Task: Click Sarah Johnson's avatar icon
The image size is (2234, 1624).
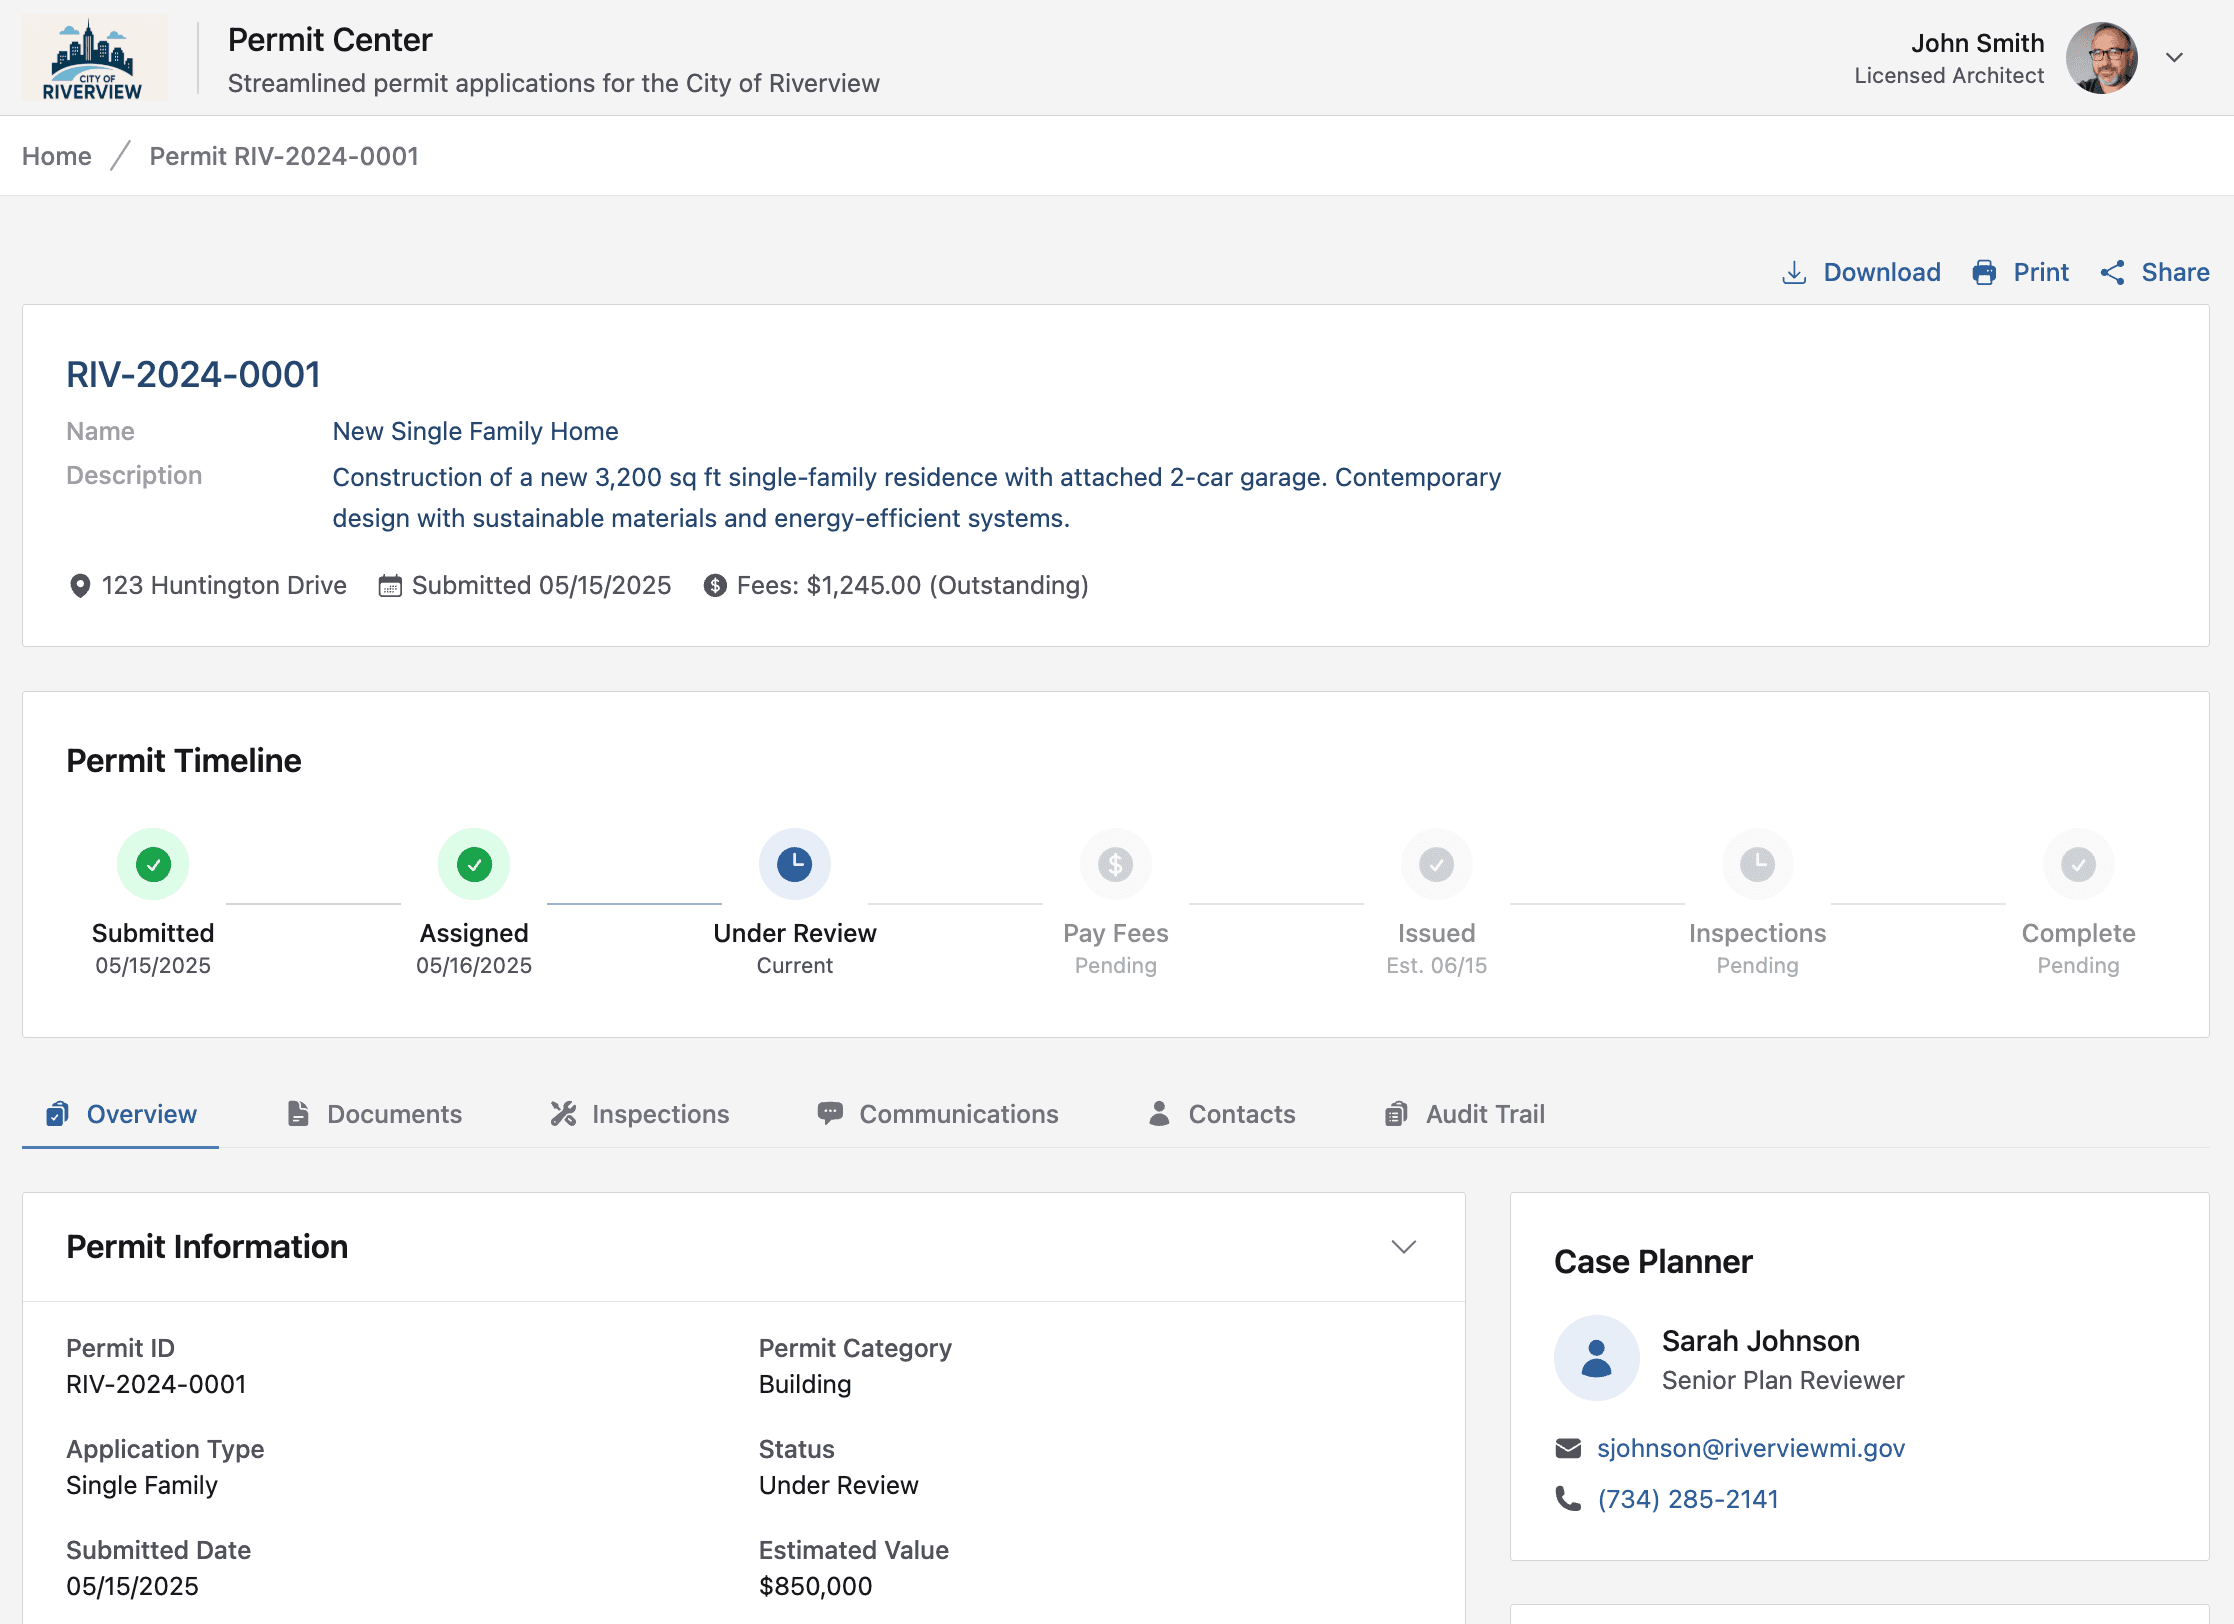Action: 1596,1358
